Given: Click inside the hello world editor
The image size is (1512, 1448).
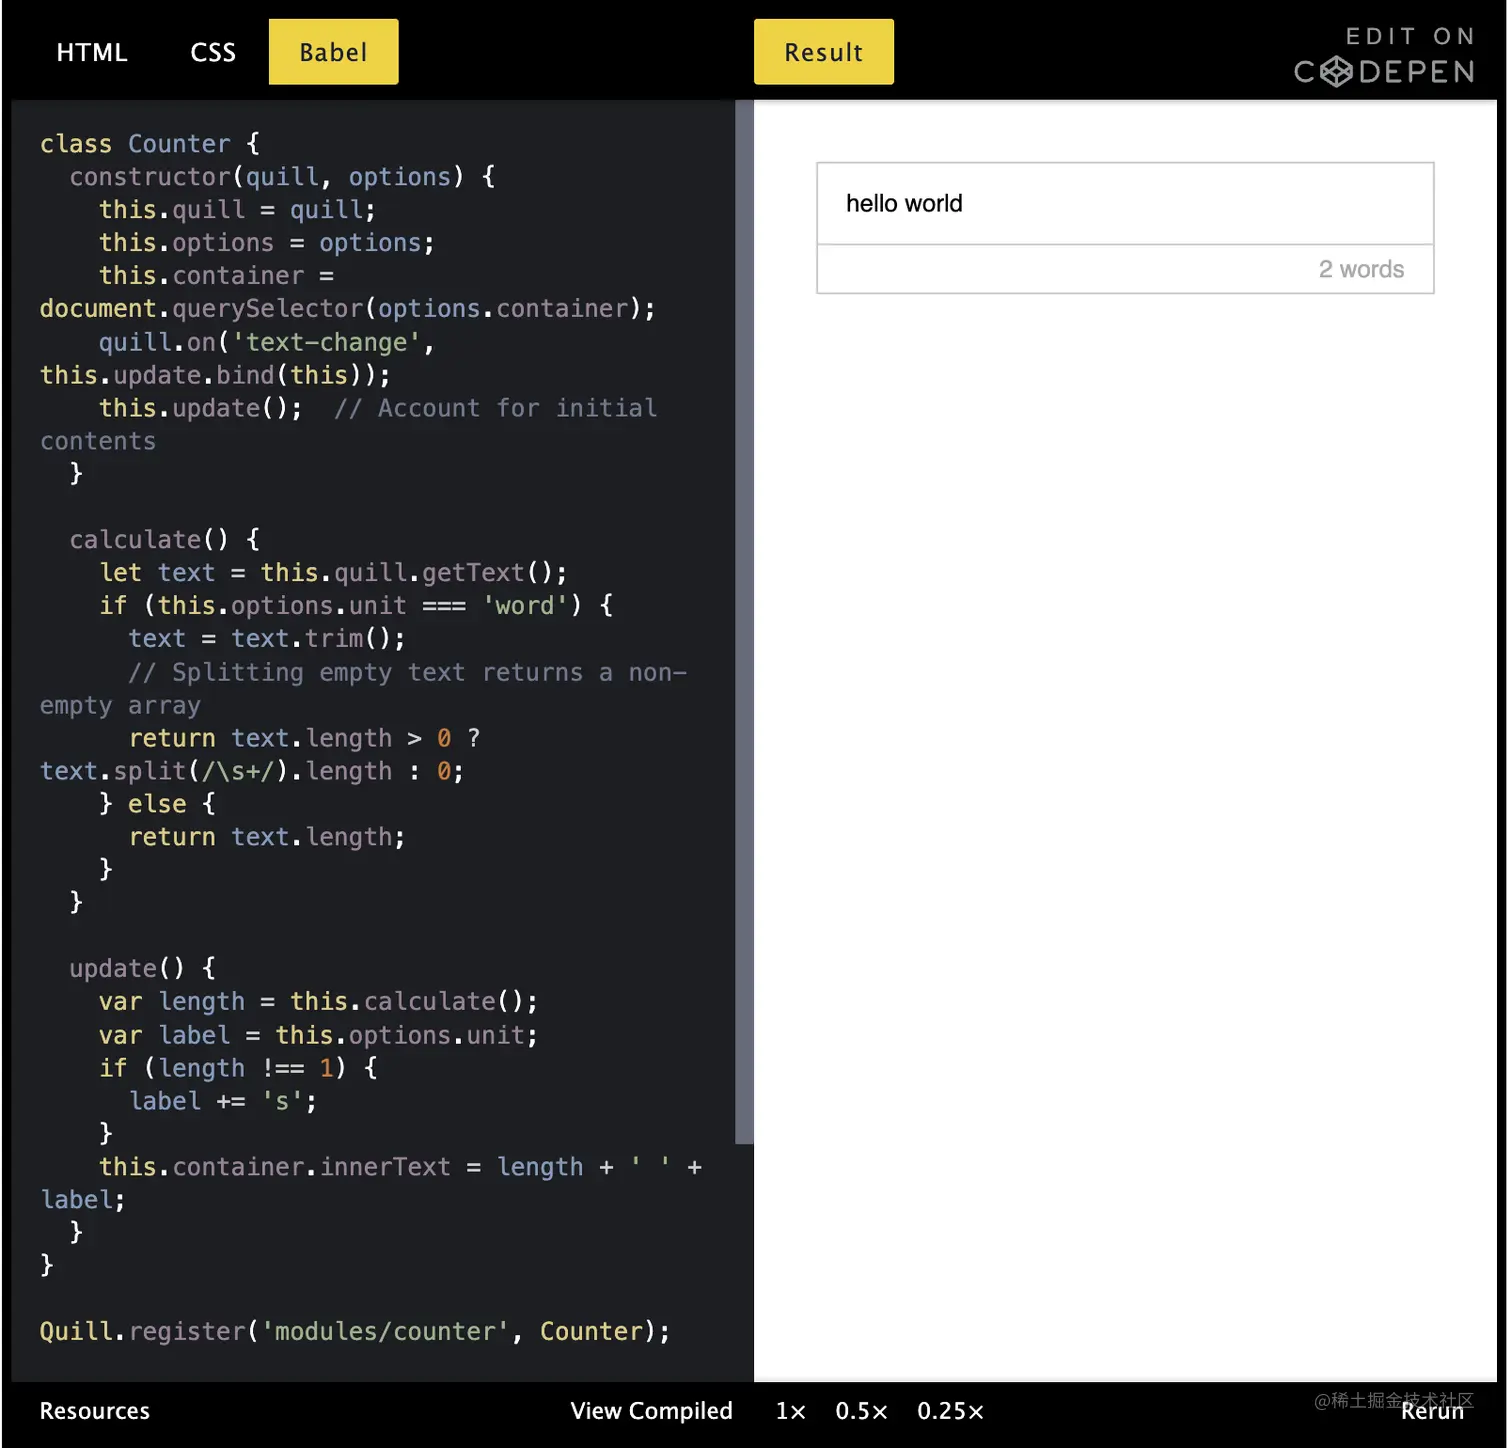Looking at the screenshot, I should [x=1125, y=204].
